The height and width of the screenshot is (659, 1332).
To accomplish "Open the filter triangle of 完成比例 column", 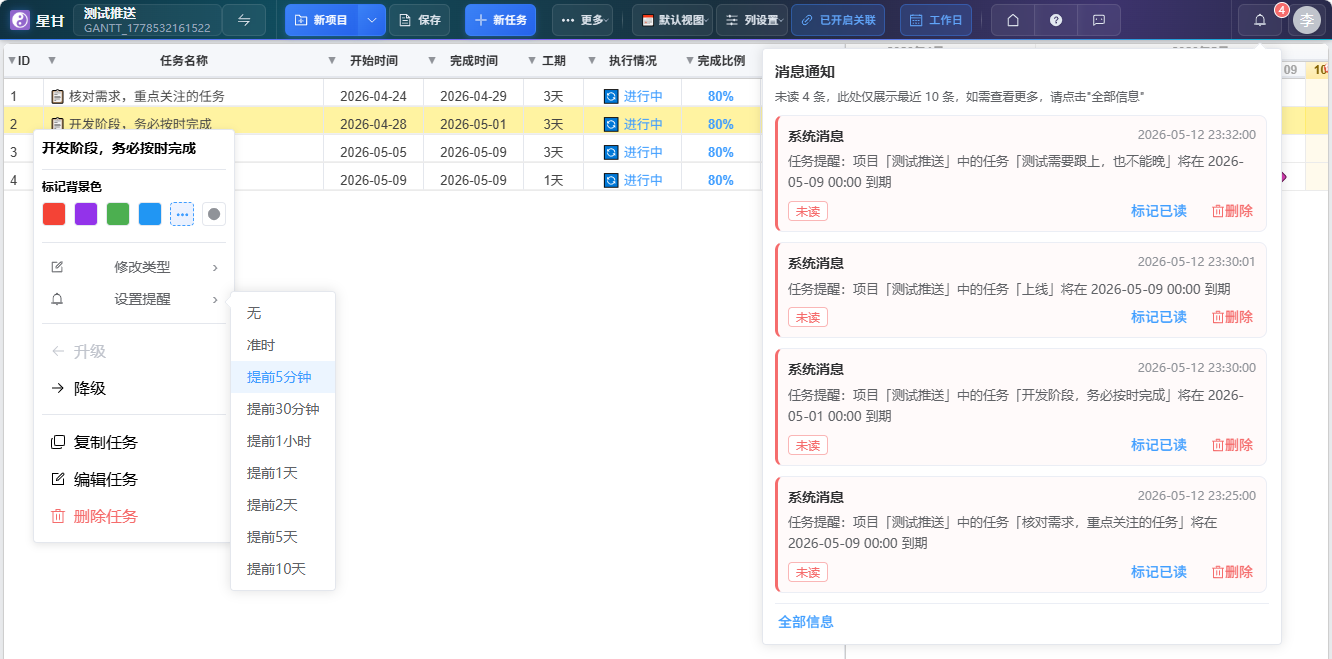I will 690,61.
